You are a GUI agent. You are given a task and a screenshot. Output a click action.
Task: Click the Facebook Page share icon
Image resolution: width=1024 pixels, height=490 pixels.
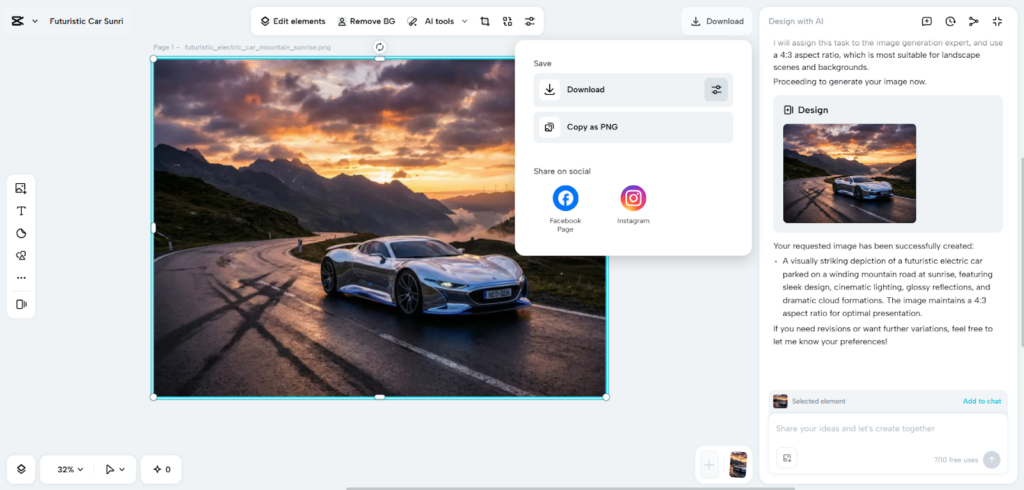(565, 198)
